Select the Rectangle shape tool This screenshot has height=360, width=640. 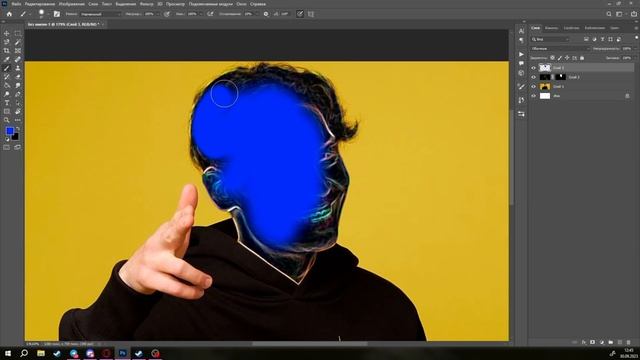[x=7, y=111]
